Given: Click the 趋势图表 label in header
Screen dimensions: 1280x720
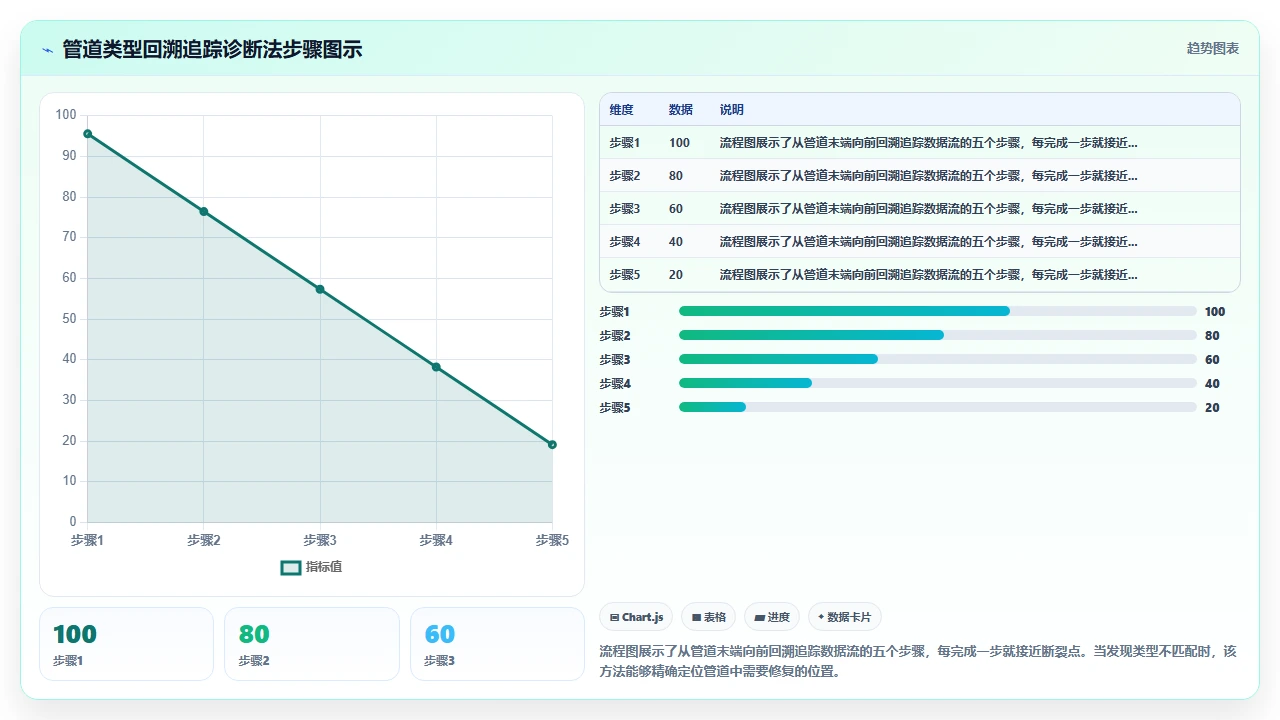Looking at the screenshot, I should (x=1213, y=48).
